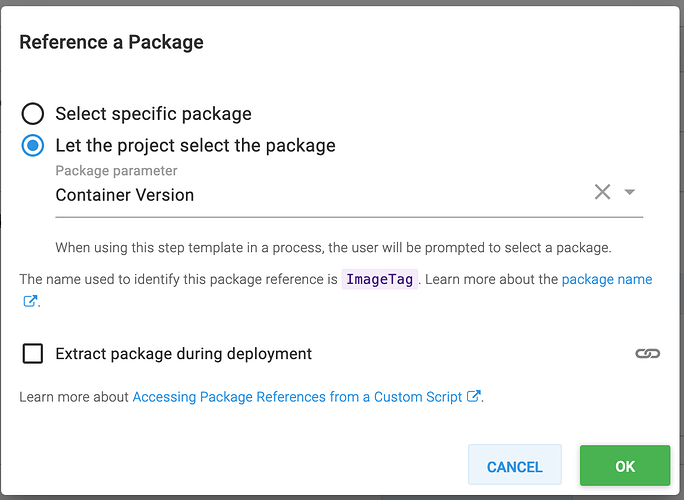Click external icon beside Custom Script link
Image resolution: width=684 pixels, height=500 pixels.
473,396
